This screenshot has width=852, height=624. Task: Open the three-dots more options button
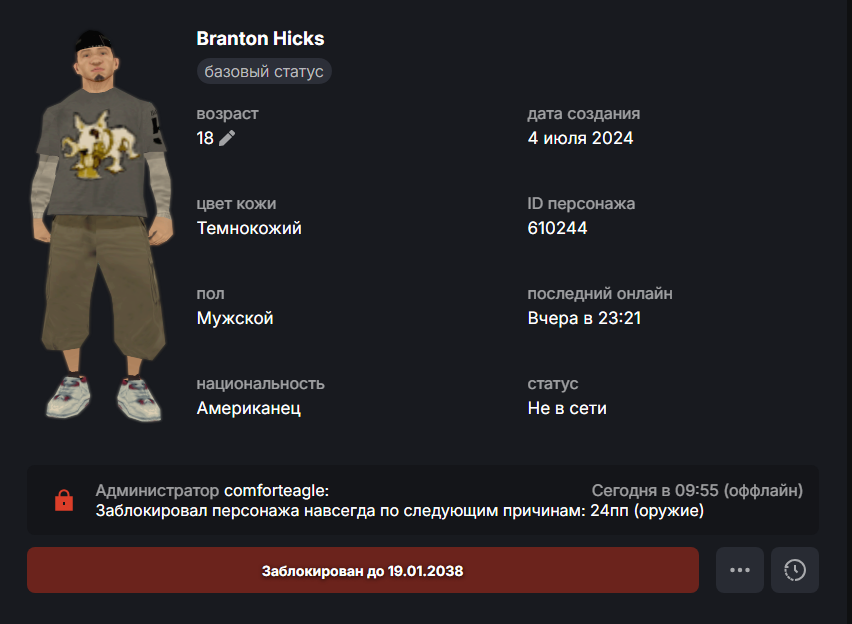point(740,570)
